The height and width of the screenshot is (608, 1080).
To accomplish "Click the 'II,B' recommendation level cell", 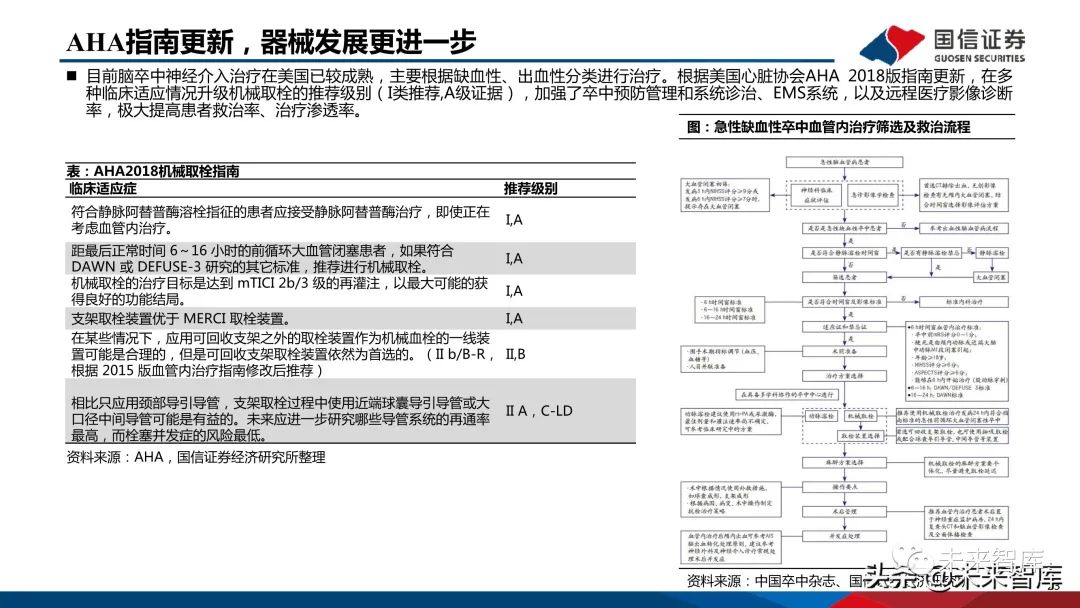I will pyautogui.click(x=515, y=354).
